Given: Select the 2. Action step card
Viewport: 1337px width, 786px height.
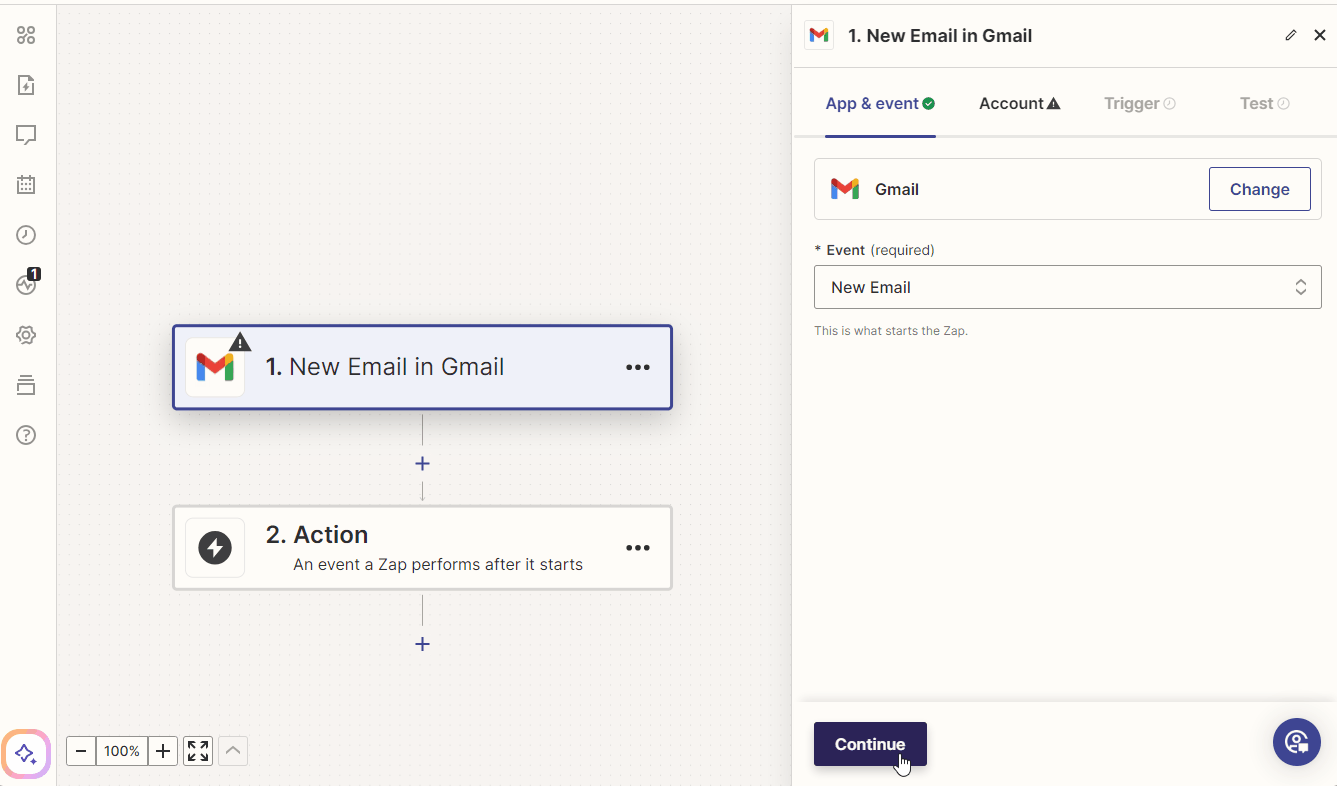Looking at the screenshot, I should tap(422, 548).
